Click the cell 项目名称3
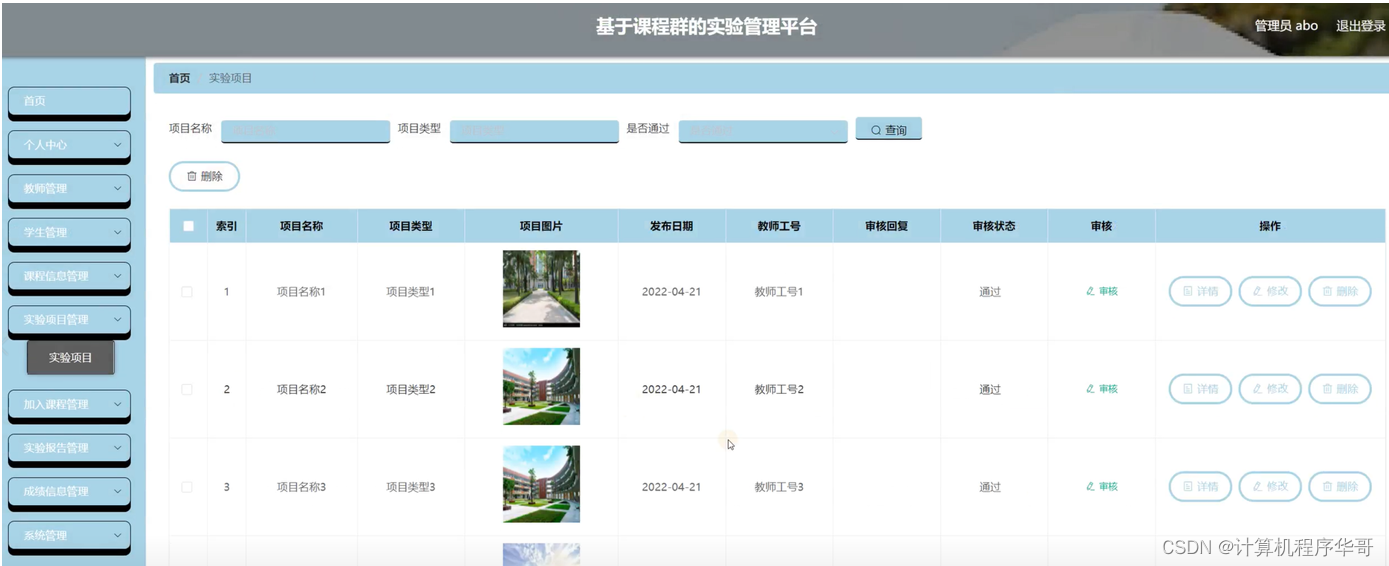This screenshot has width=1389, height=566. pyautogui.click(x=301, y=487)
